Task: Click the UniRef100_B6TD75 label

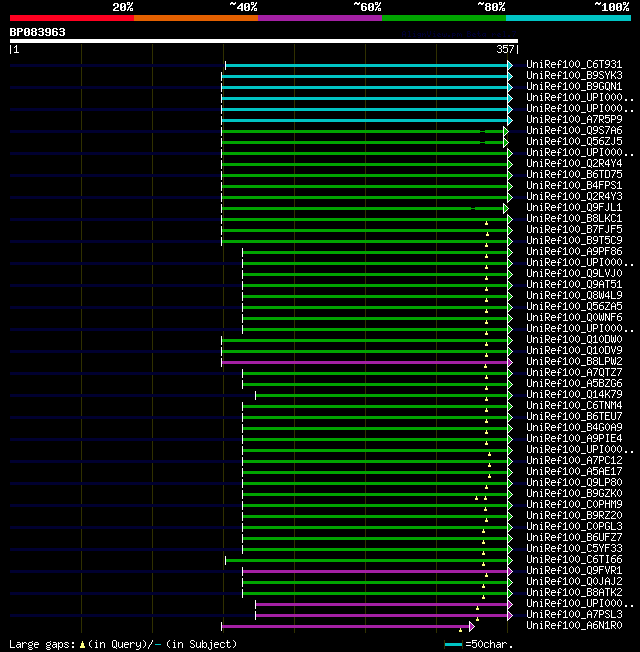Action: (574, 174)
